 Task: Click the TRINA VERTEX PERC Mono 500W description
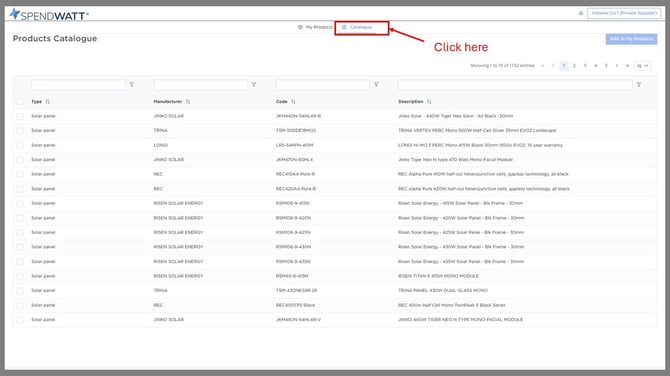(x=477, y=131)
